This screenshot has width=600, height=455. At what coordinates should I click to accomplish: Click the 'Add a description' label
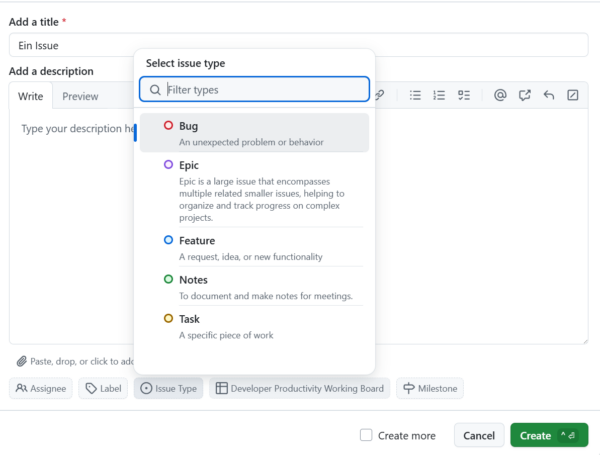click(x=51, y=71)
